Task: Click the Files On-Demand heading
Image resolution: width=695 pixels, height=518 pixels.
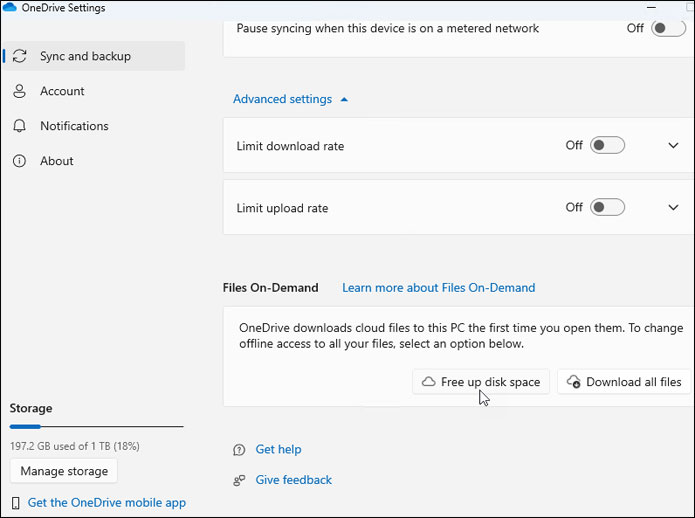Action: 270,288
